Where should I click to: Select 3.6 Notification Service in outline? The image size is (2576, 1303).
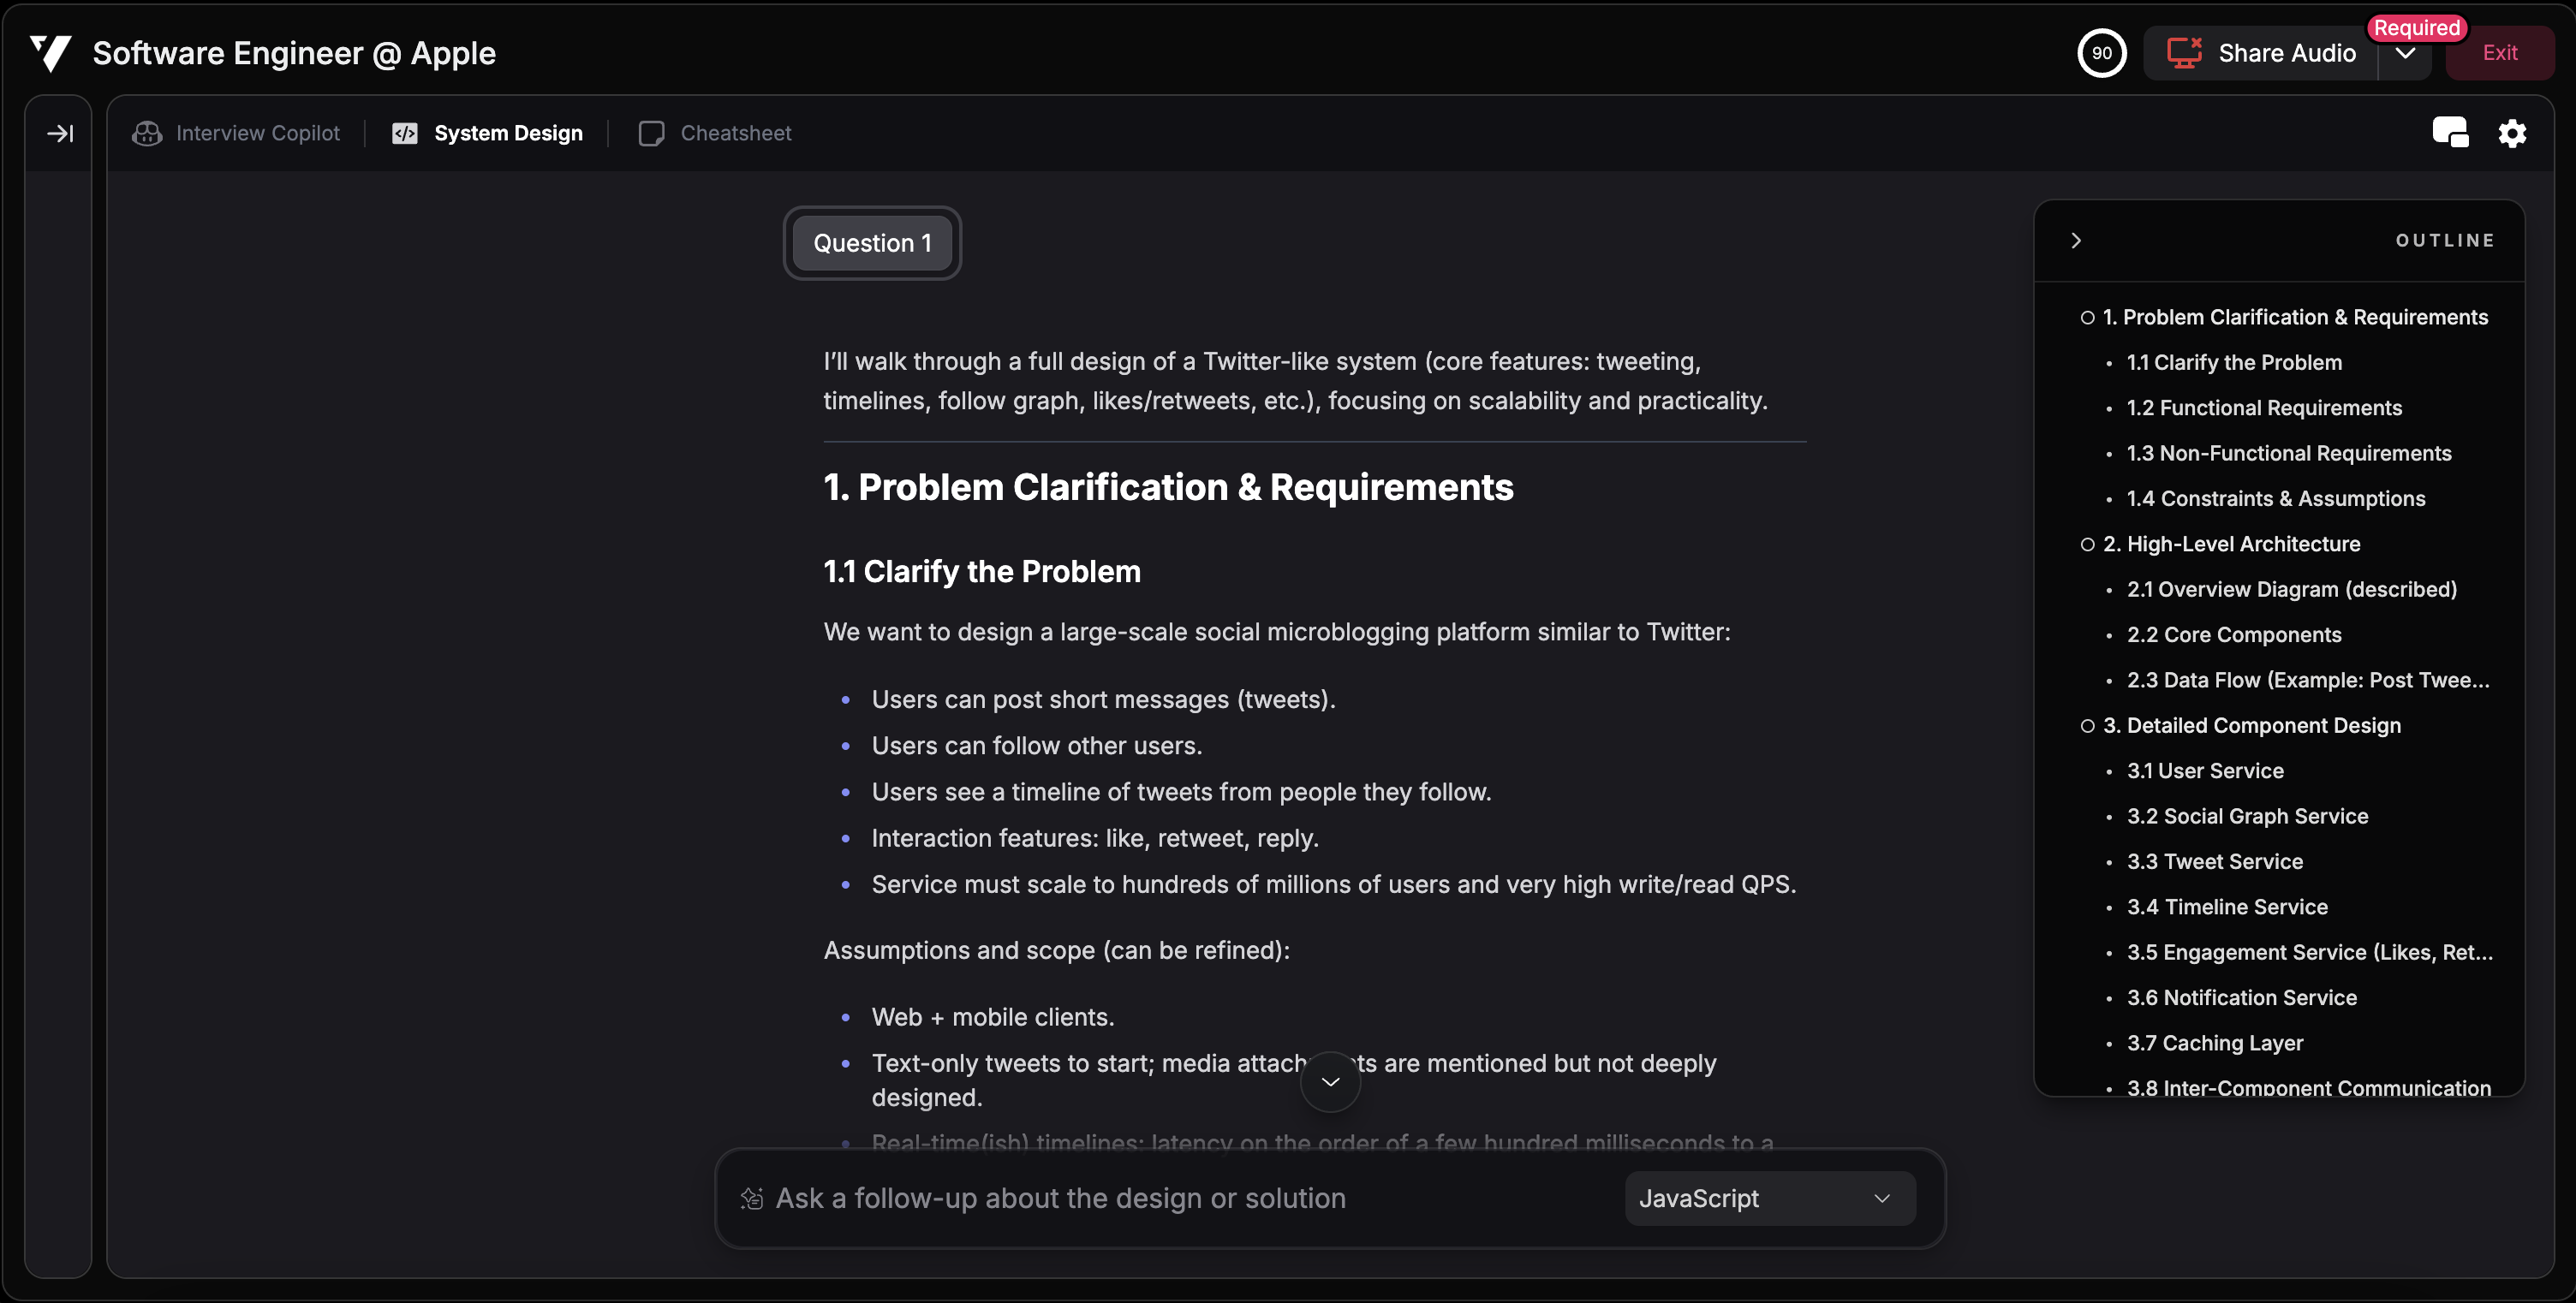[2241, 998]
